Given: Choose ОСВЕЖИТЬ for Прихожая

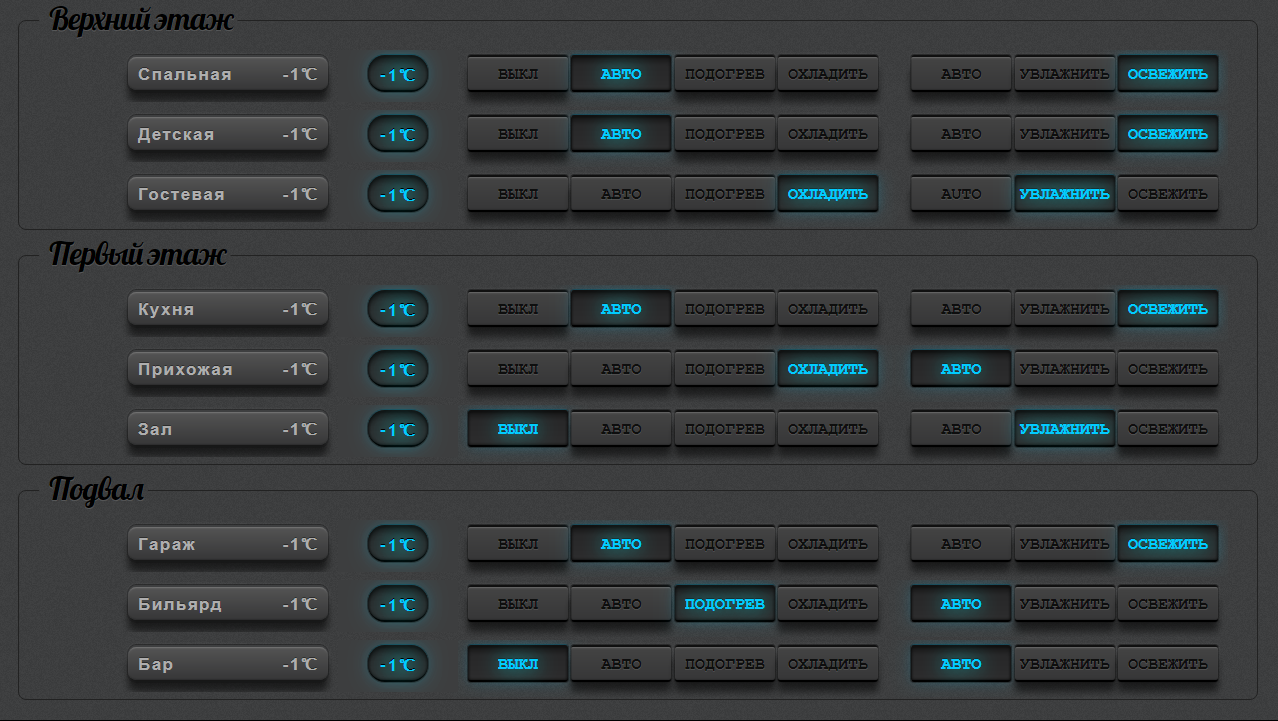Looking at the screenshot, I should (1168, 369).
